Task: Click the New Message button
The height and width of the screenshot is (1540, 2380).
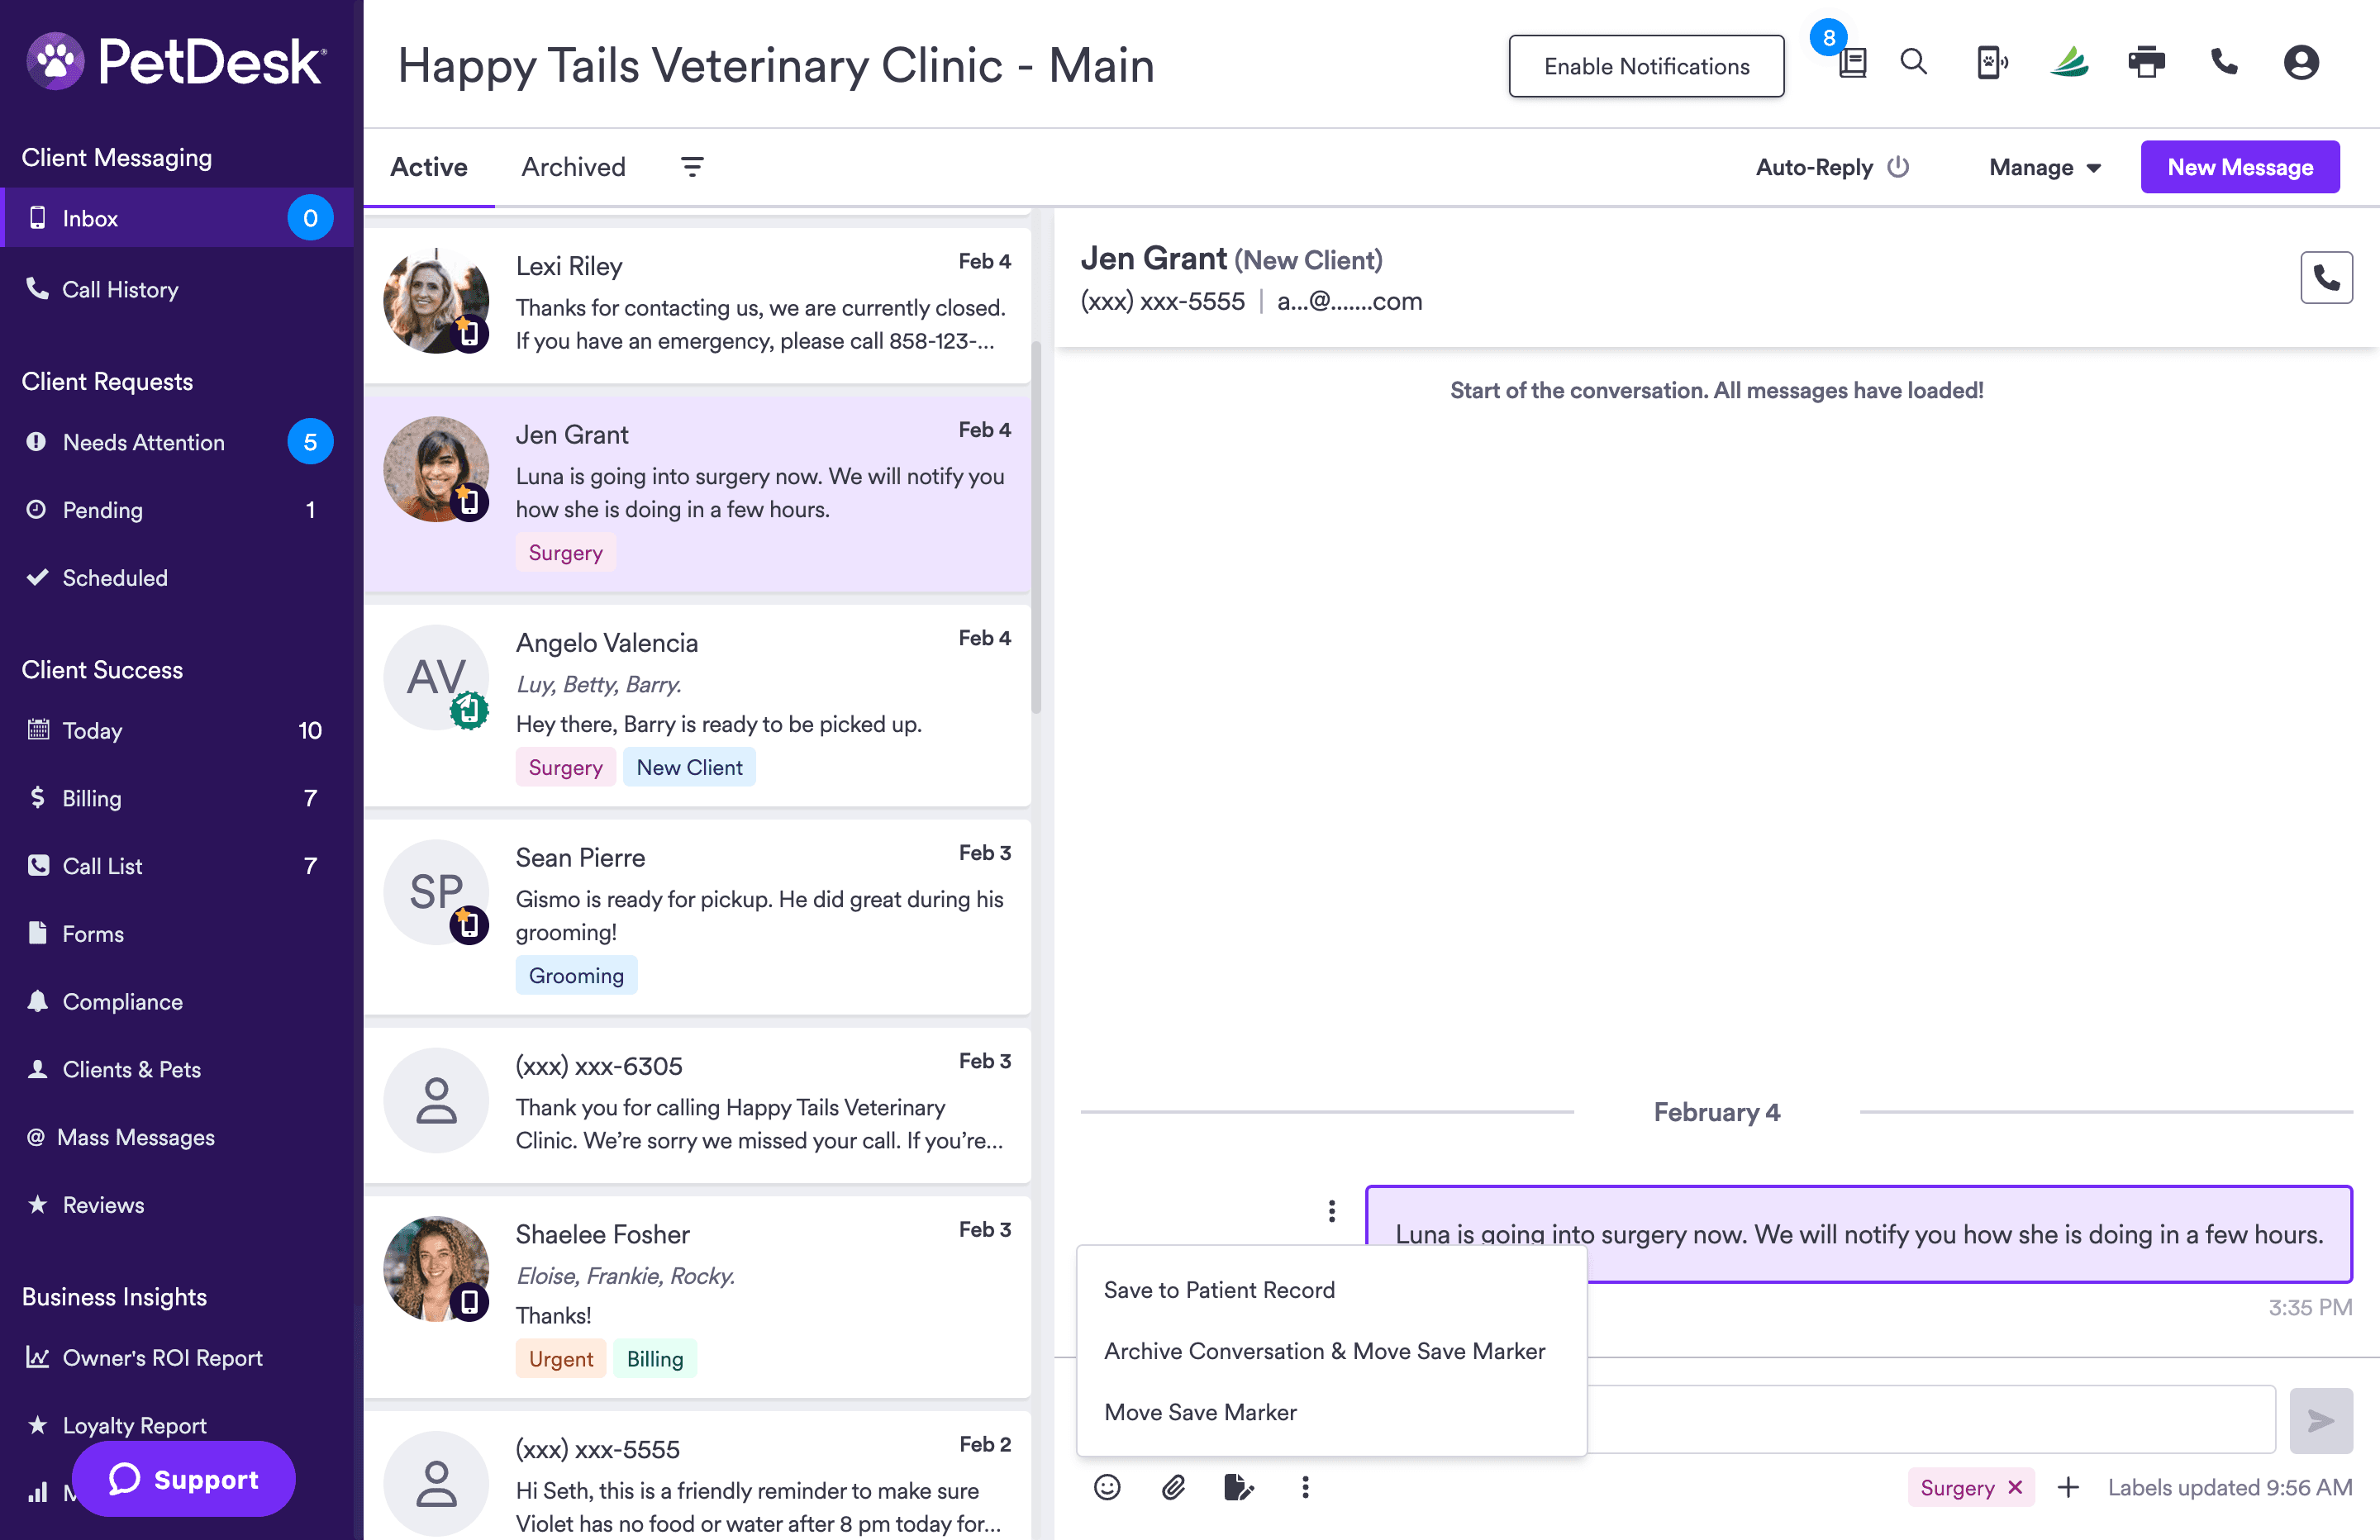Action: (2239, 167)
